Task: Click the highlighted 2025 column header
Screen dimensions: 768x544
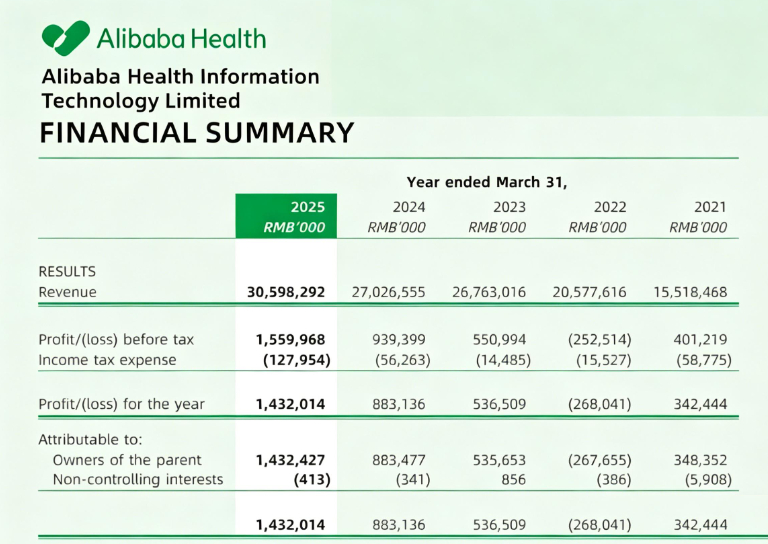Action: click(x=286, y=216)
